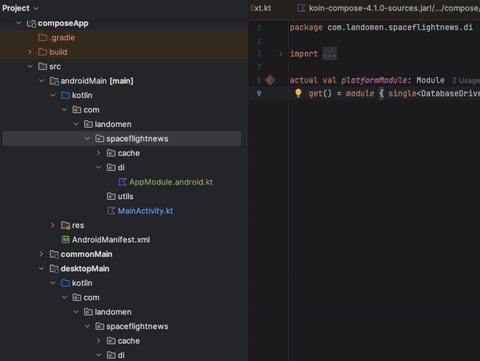Expand the res folder
This screenshot has width=480, height=361.
[x=53, y=225]
